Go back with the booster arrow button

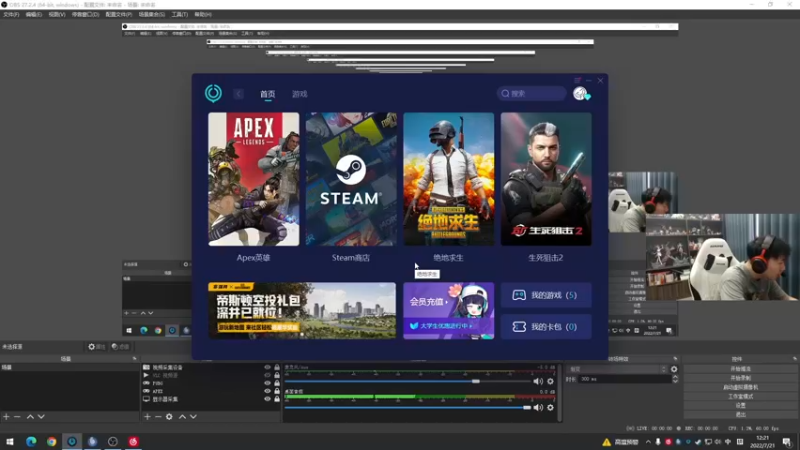pyautogui.click(x=238, y=94)
